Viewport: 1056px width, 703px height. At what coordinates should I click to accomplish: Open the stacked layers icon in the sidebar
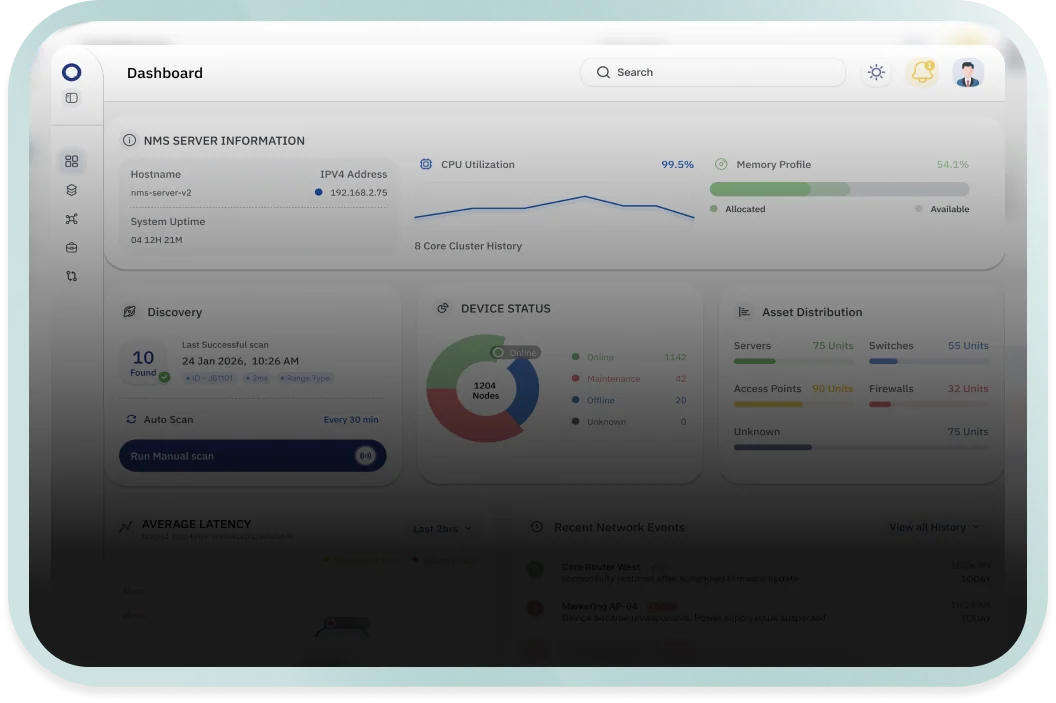71,190
